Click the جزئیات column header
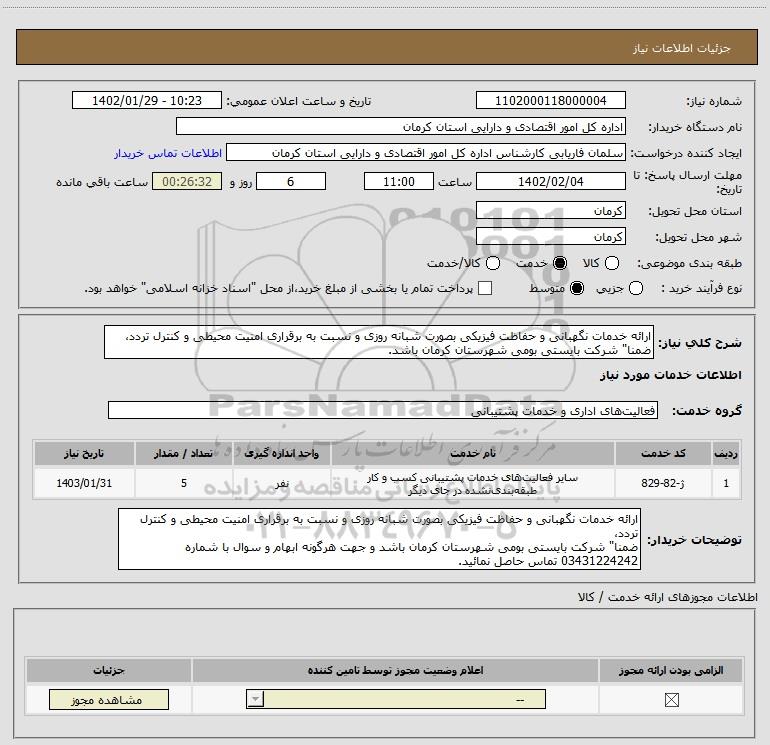Screen dimensions: 770x745 [109, 670]
